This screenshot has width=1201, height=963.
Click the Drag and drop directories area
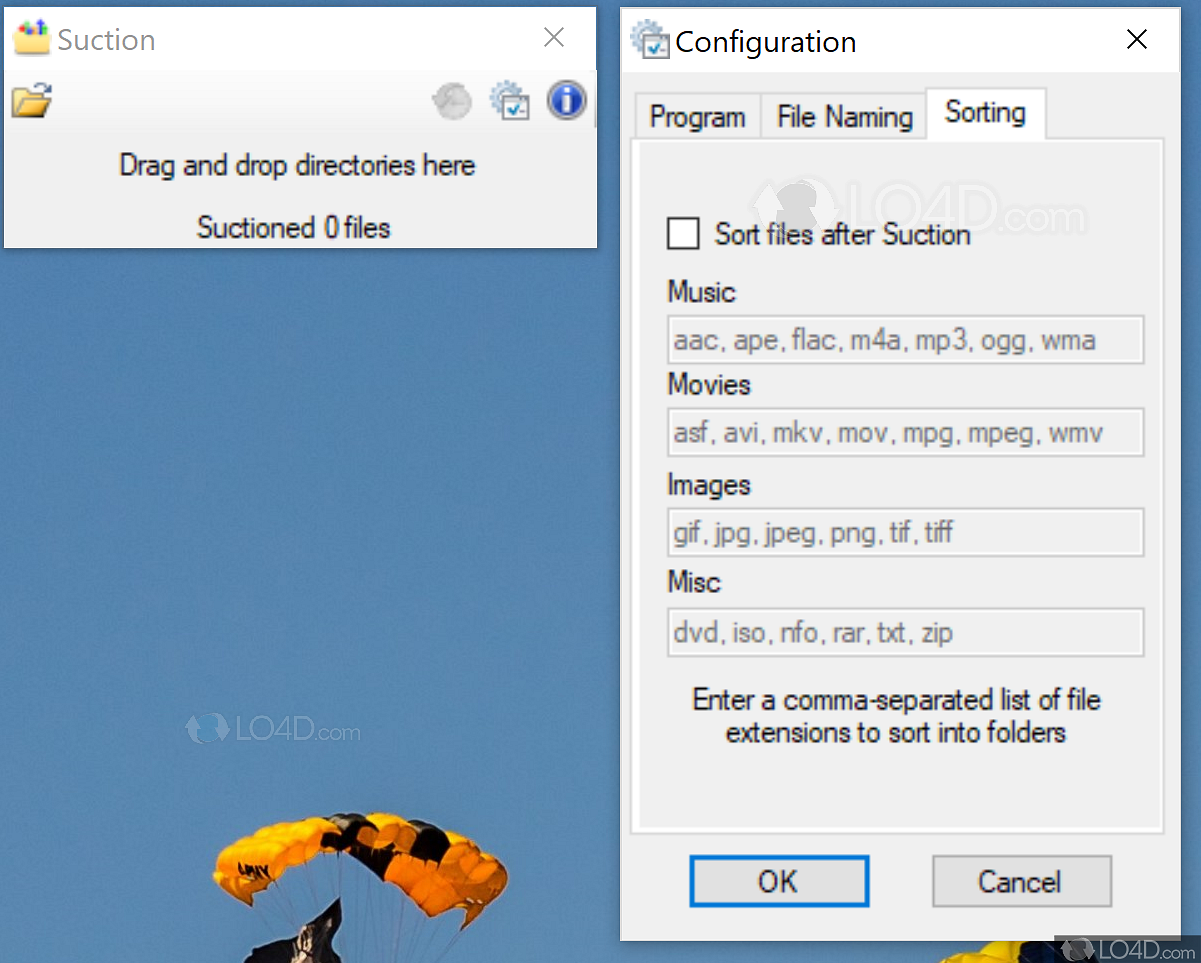click(297, 165)
